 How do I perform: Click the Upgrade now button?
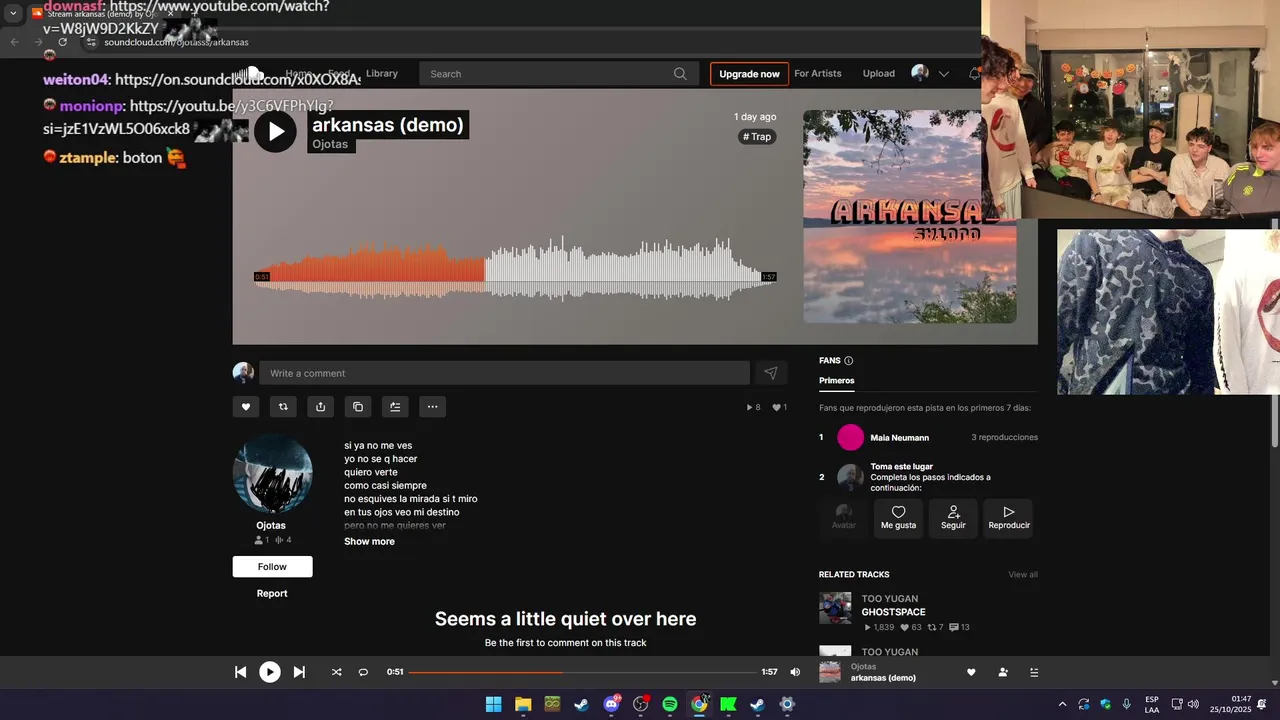749,74
